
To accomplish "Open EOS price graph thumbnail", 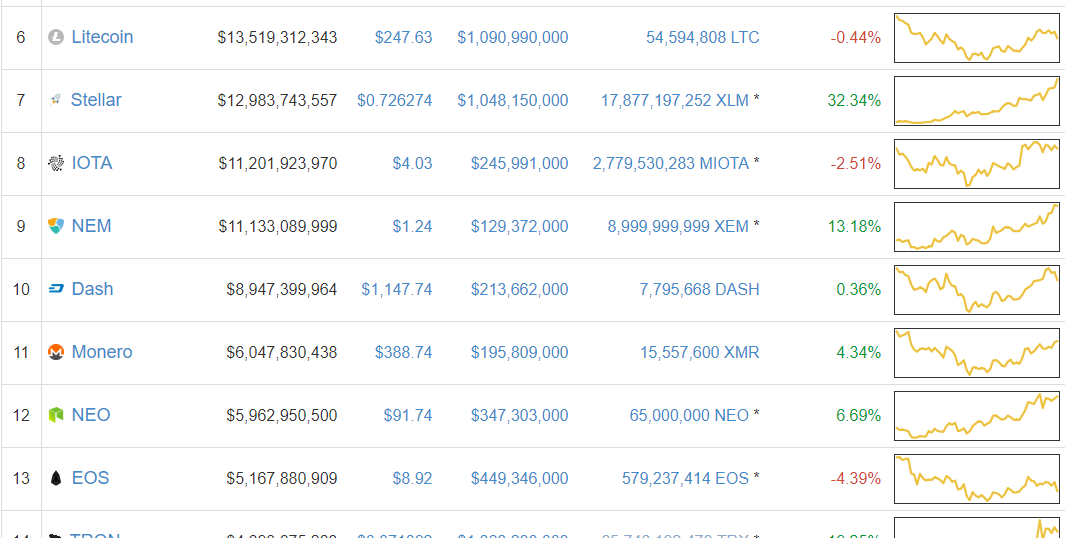I will click(977, 478).
